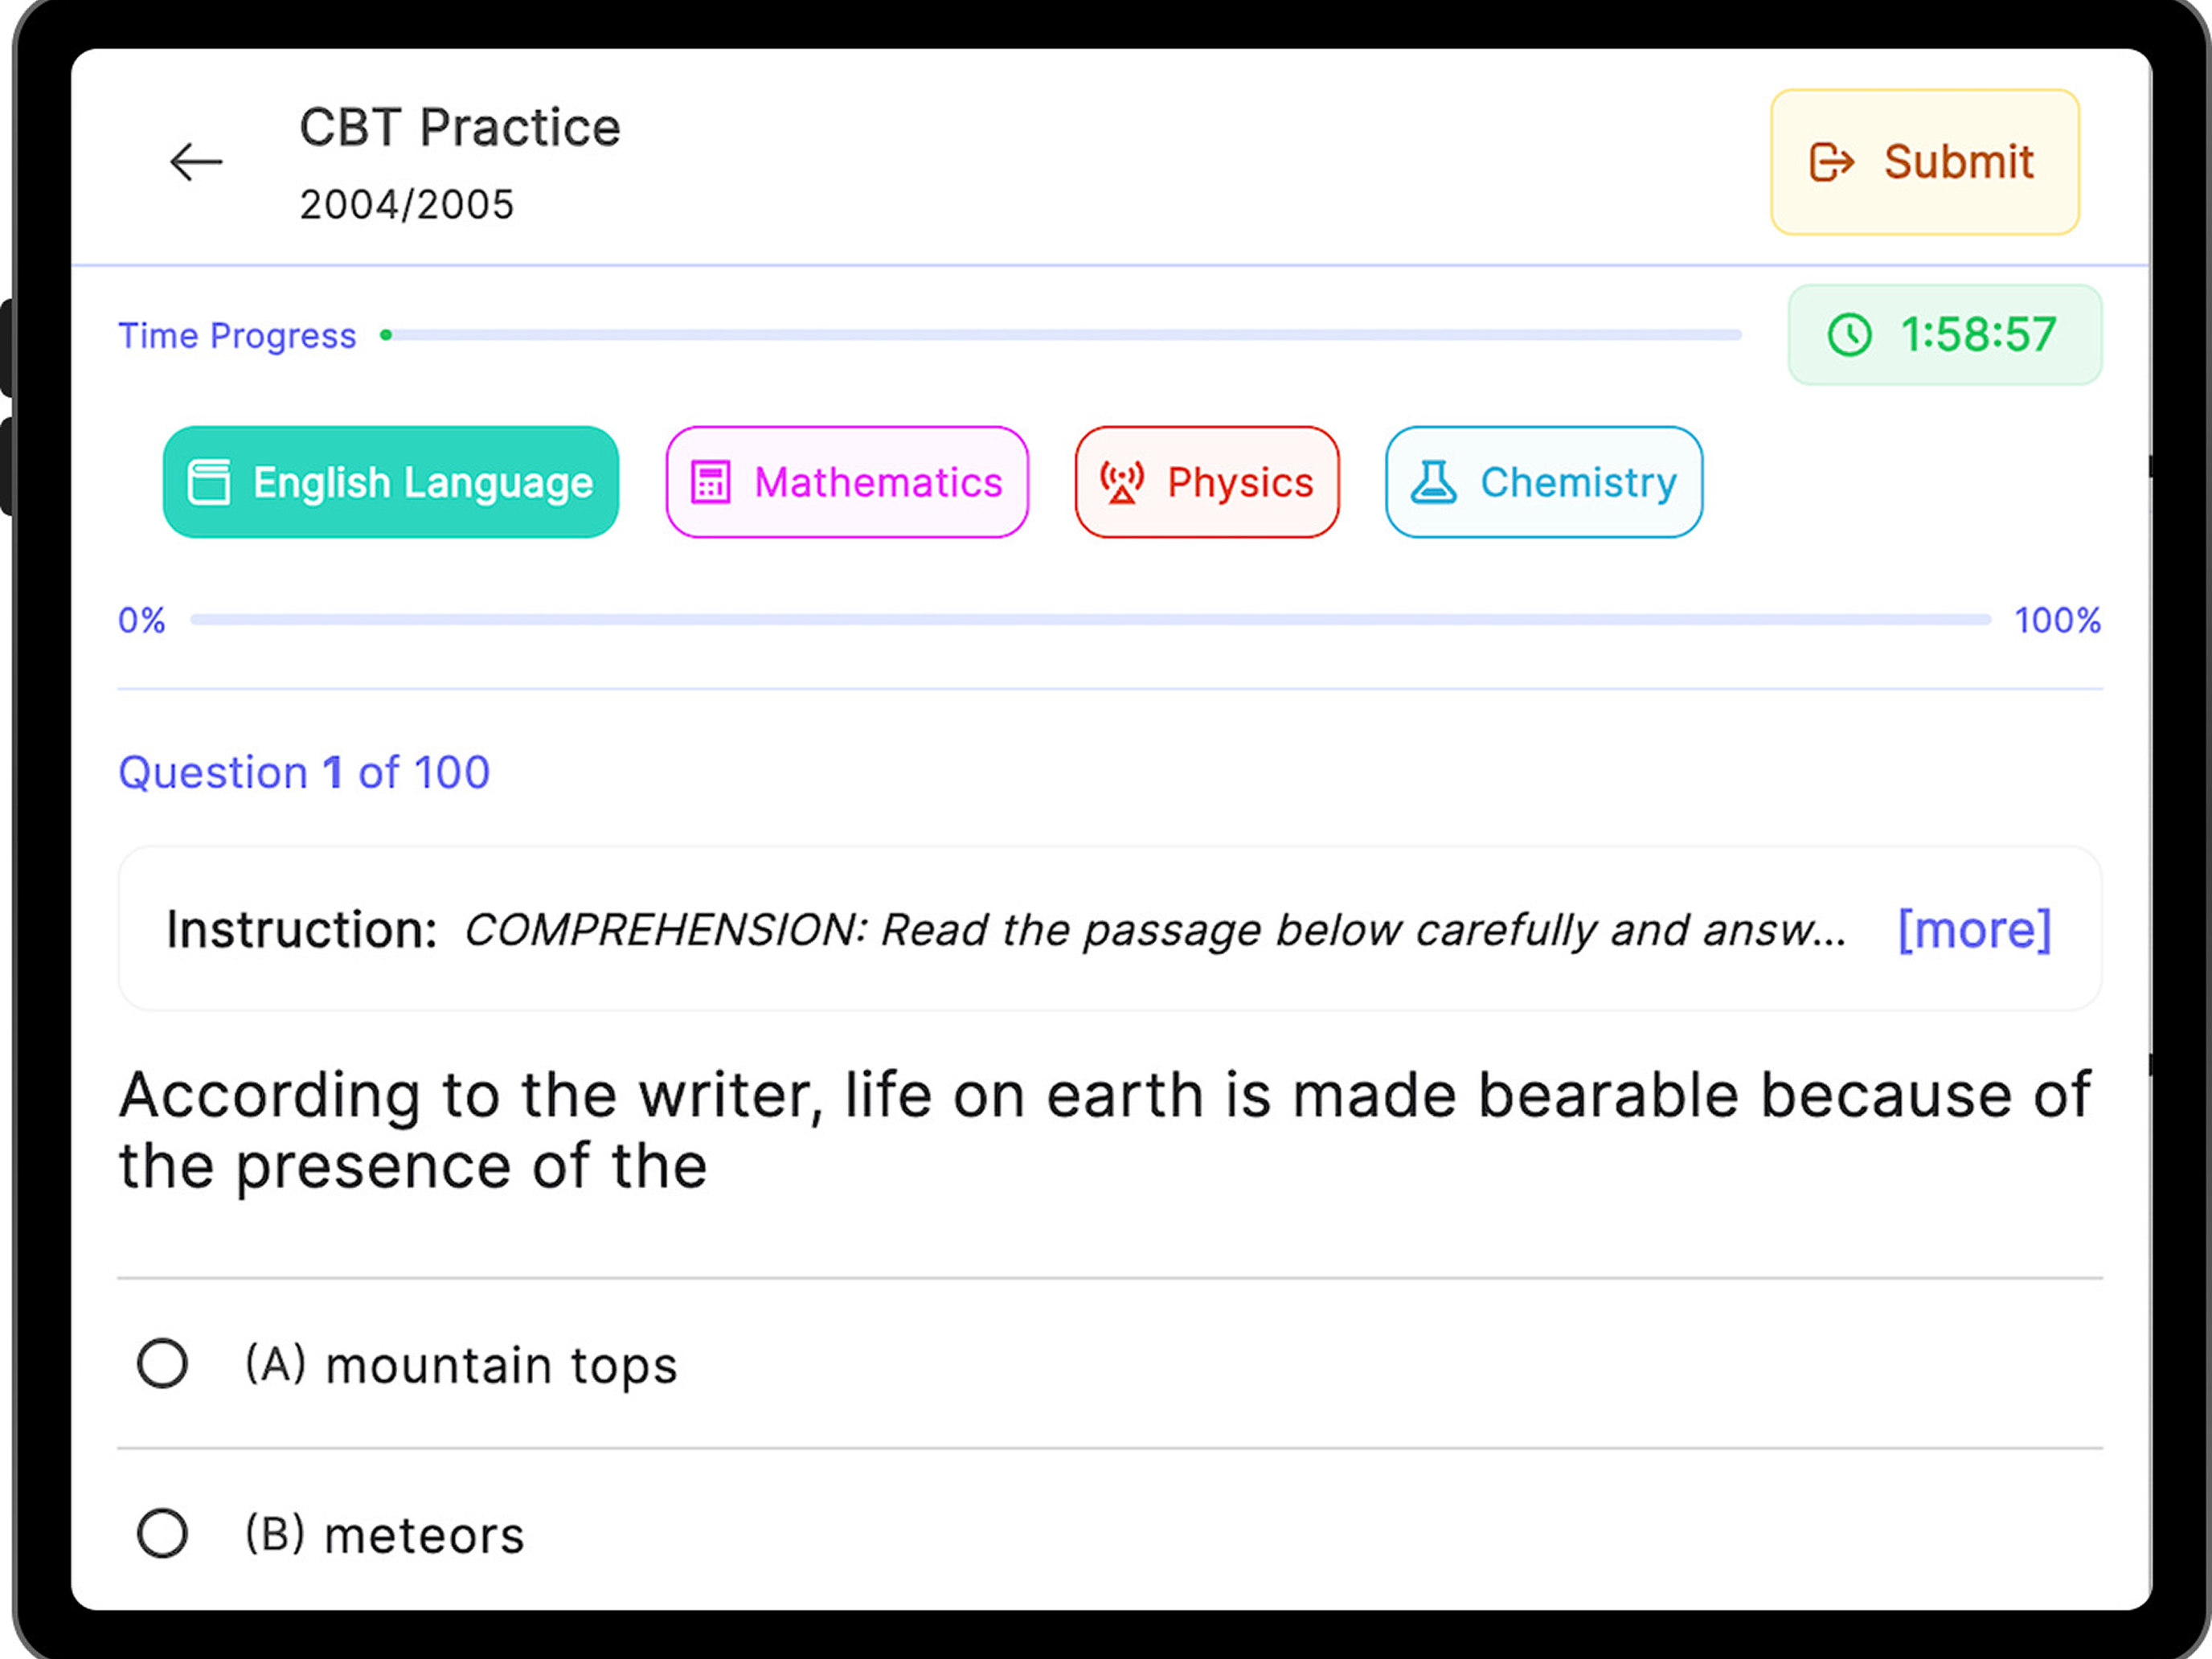Select option (A) mountain tops radio button

[x=162, y=1363]
